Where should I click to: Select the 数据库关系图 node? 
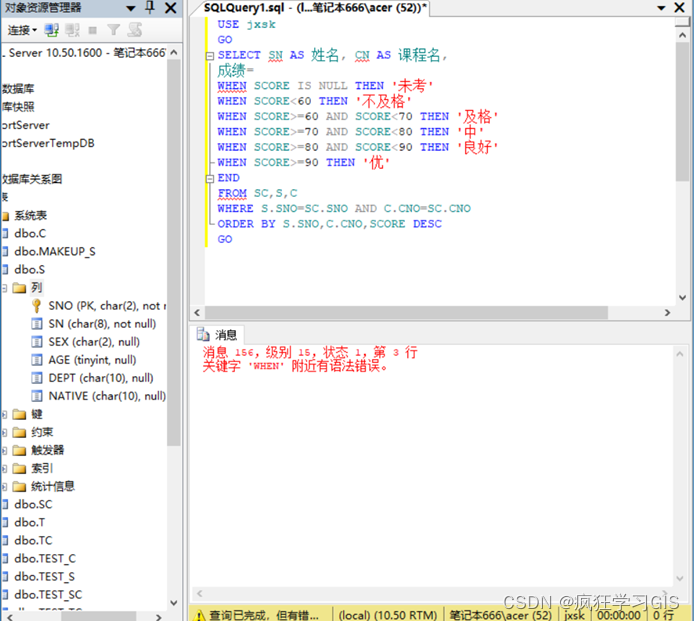click(32, 179)
